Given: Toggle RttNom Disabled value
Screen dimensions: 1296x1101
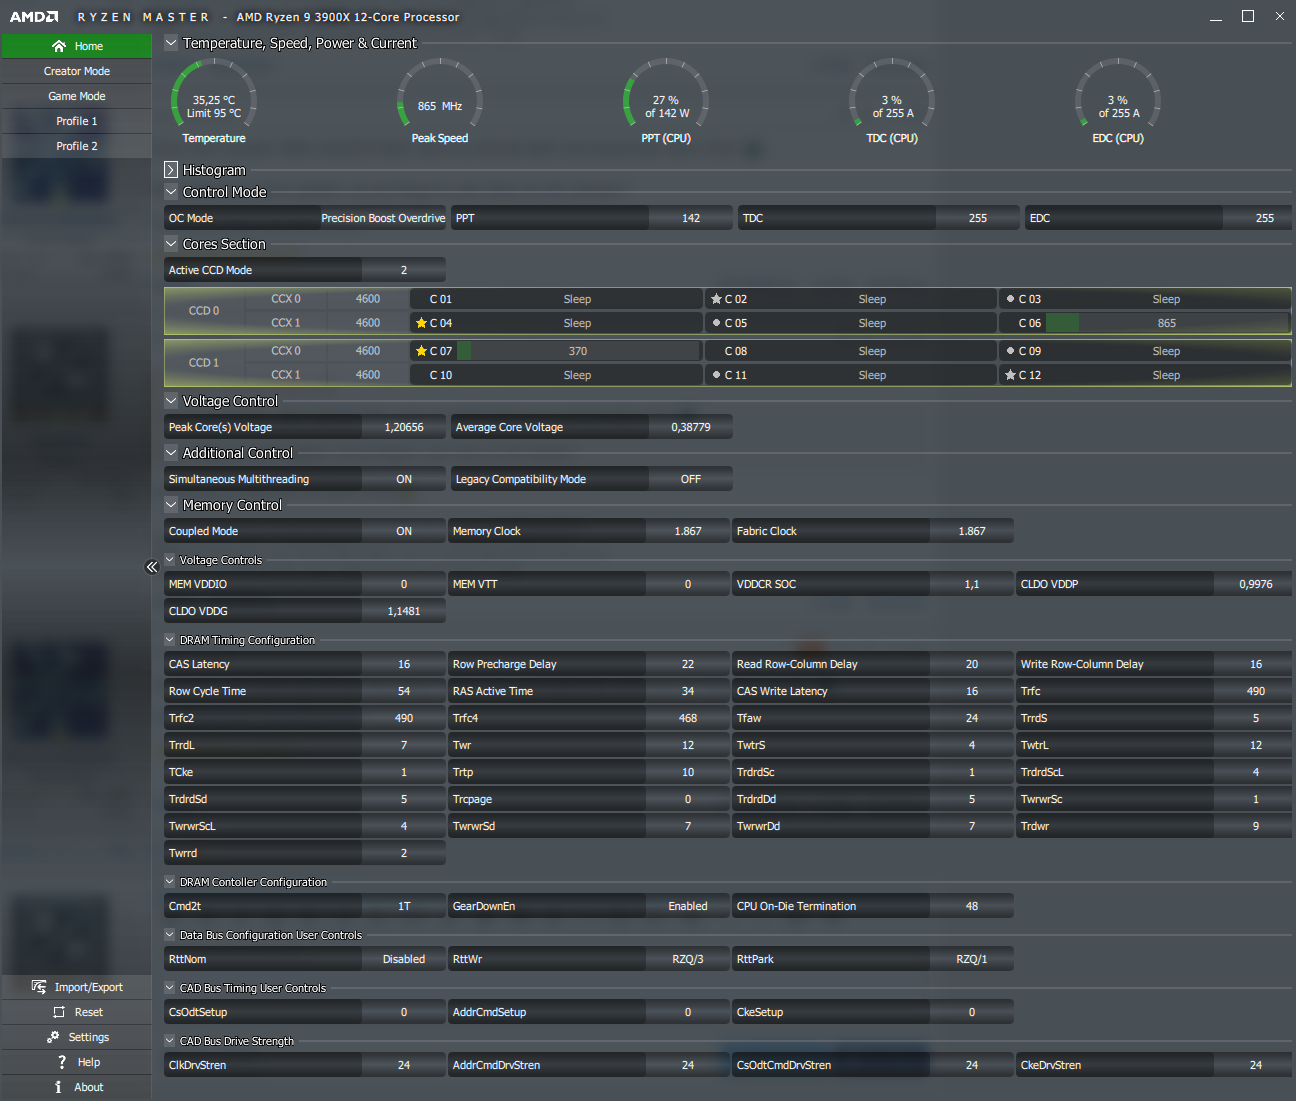Looking at the screenshot, I should pyautogui.click(x=404, y=959).
